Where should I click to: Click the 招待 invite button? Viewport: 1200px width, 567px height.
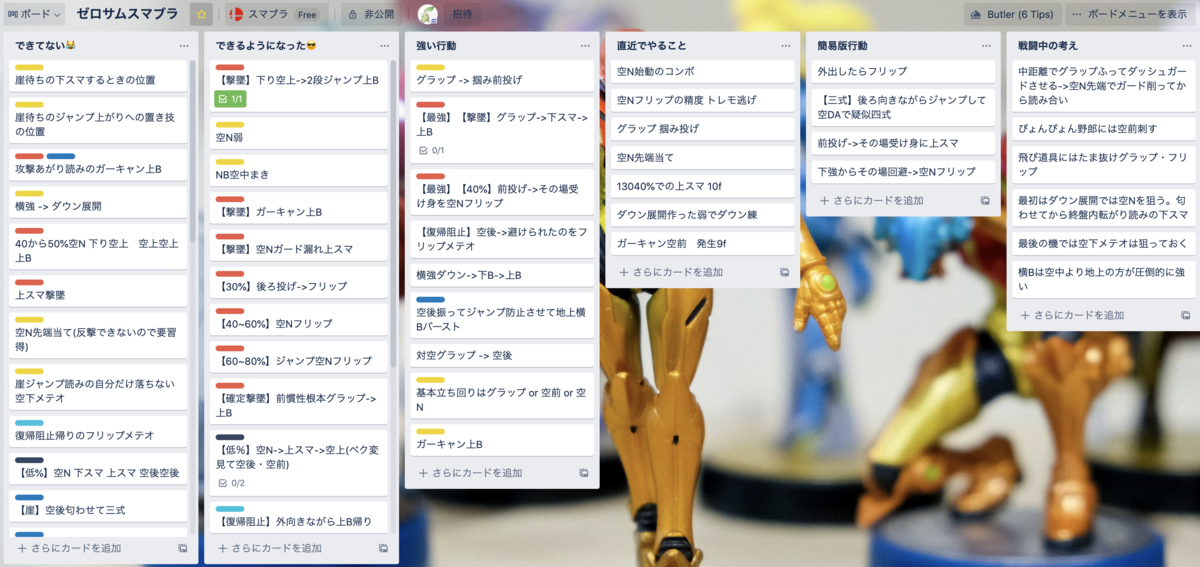462,15
